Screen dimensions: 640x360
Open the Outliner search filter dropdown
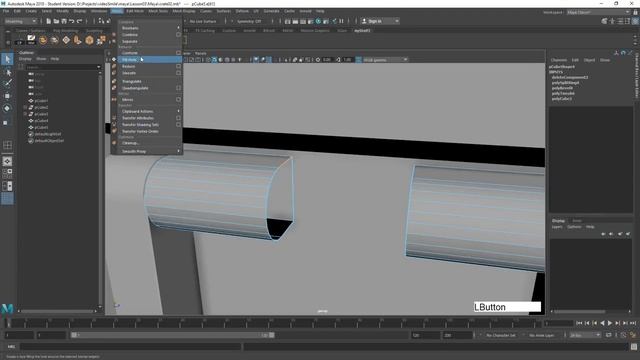click(x=98, y=67)
